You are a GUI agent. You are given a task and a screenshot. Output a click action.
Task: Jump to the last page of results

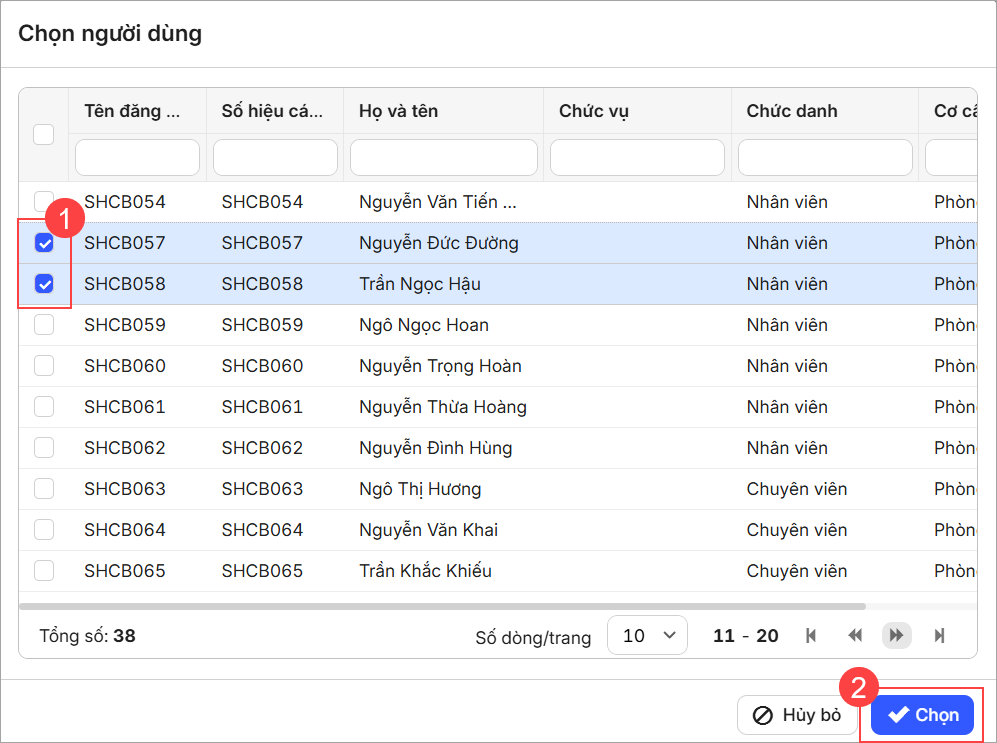click(x=939, y=636)
